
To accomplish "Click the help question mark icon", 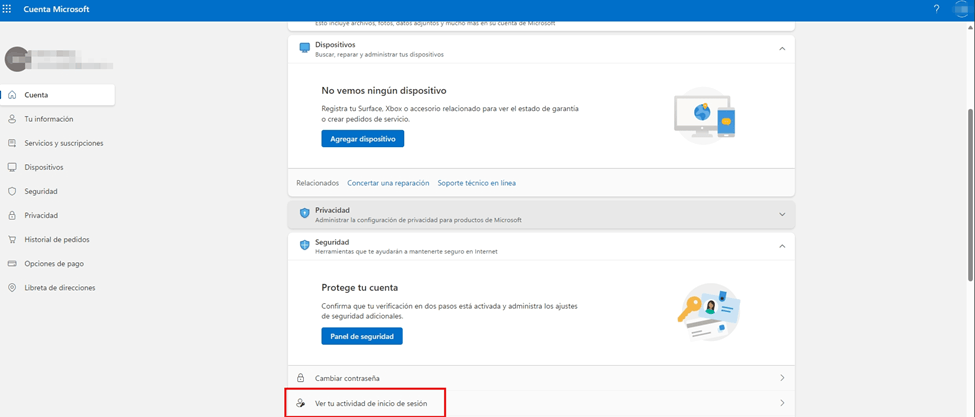I will click(x=936, y=9).
